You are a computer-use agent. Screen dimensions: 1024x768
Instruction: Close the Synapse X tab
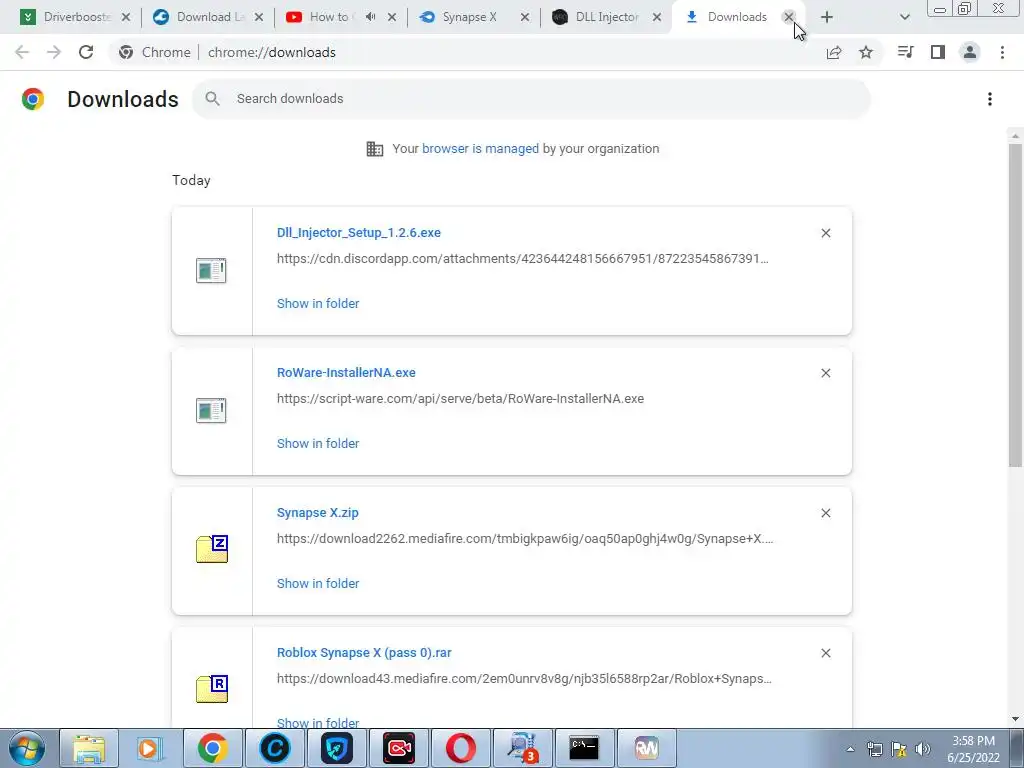(x=524, y=17)
